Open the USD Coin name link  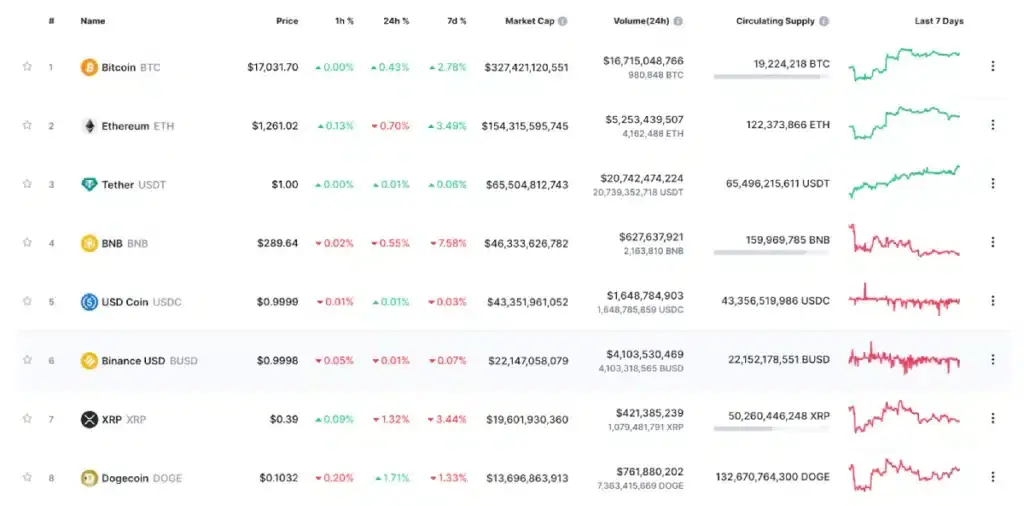(125, 302)
